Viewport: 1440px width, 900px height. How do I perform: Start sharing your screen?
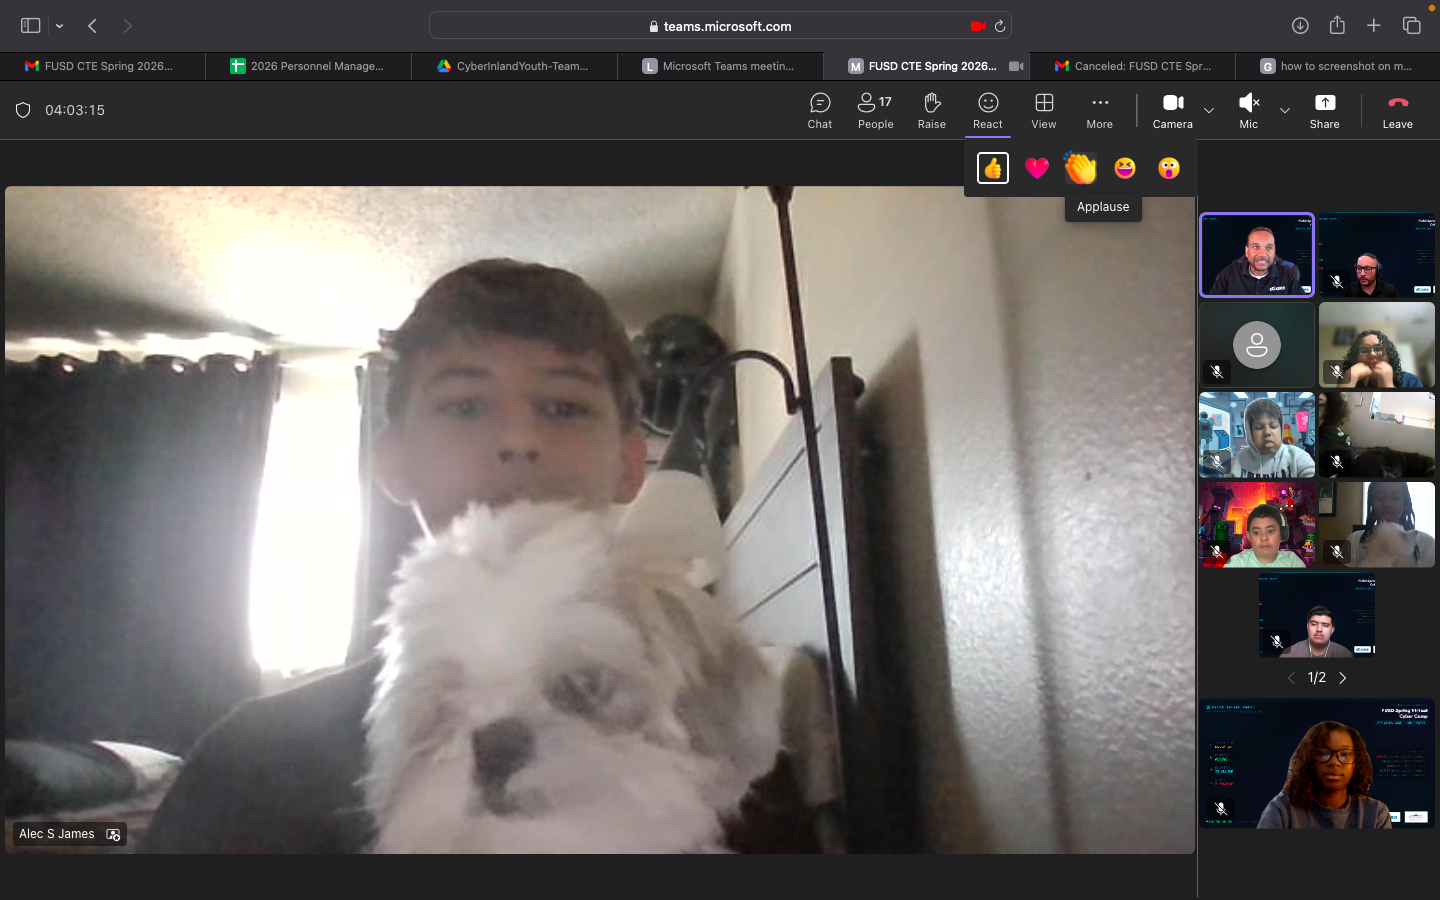pos(1324,110)
